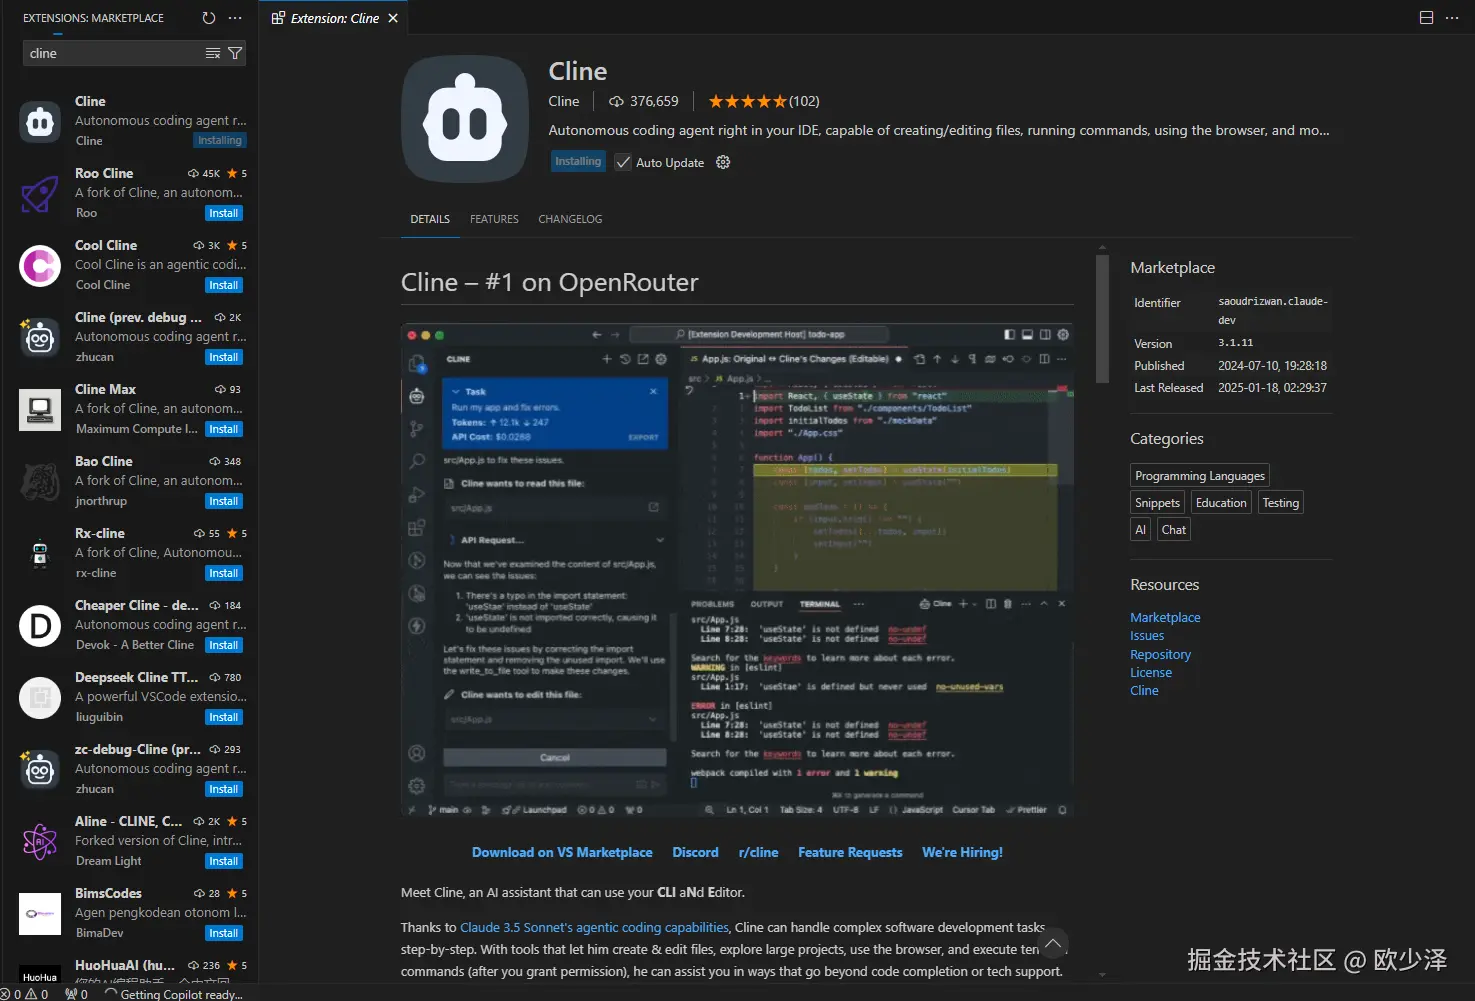Open the Issues resource link
This screenshot has height=1001, width=1475.
pos(1147,635)
